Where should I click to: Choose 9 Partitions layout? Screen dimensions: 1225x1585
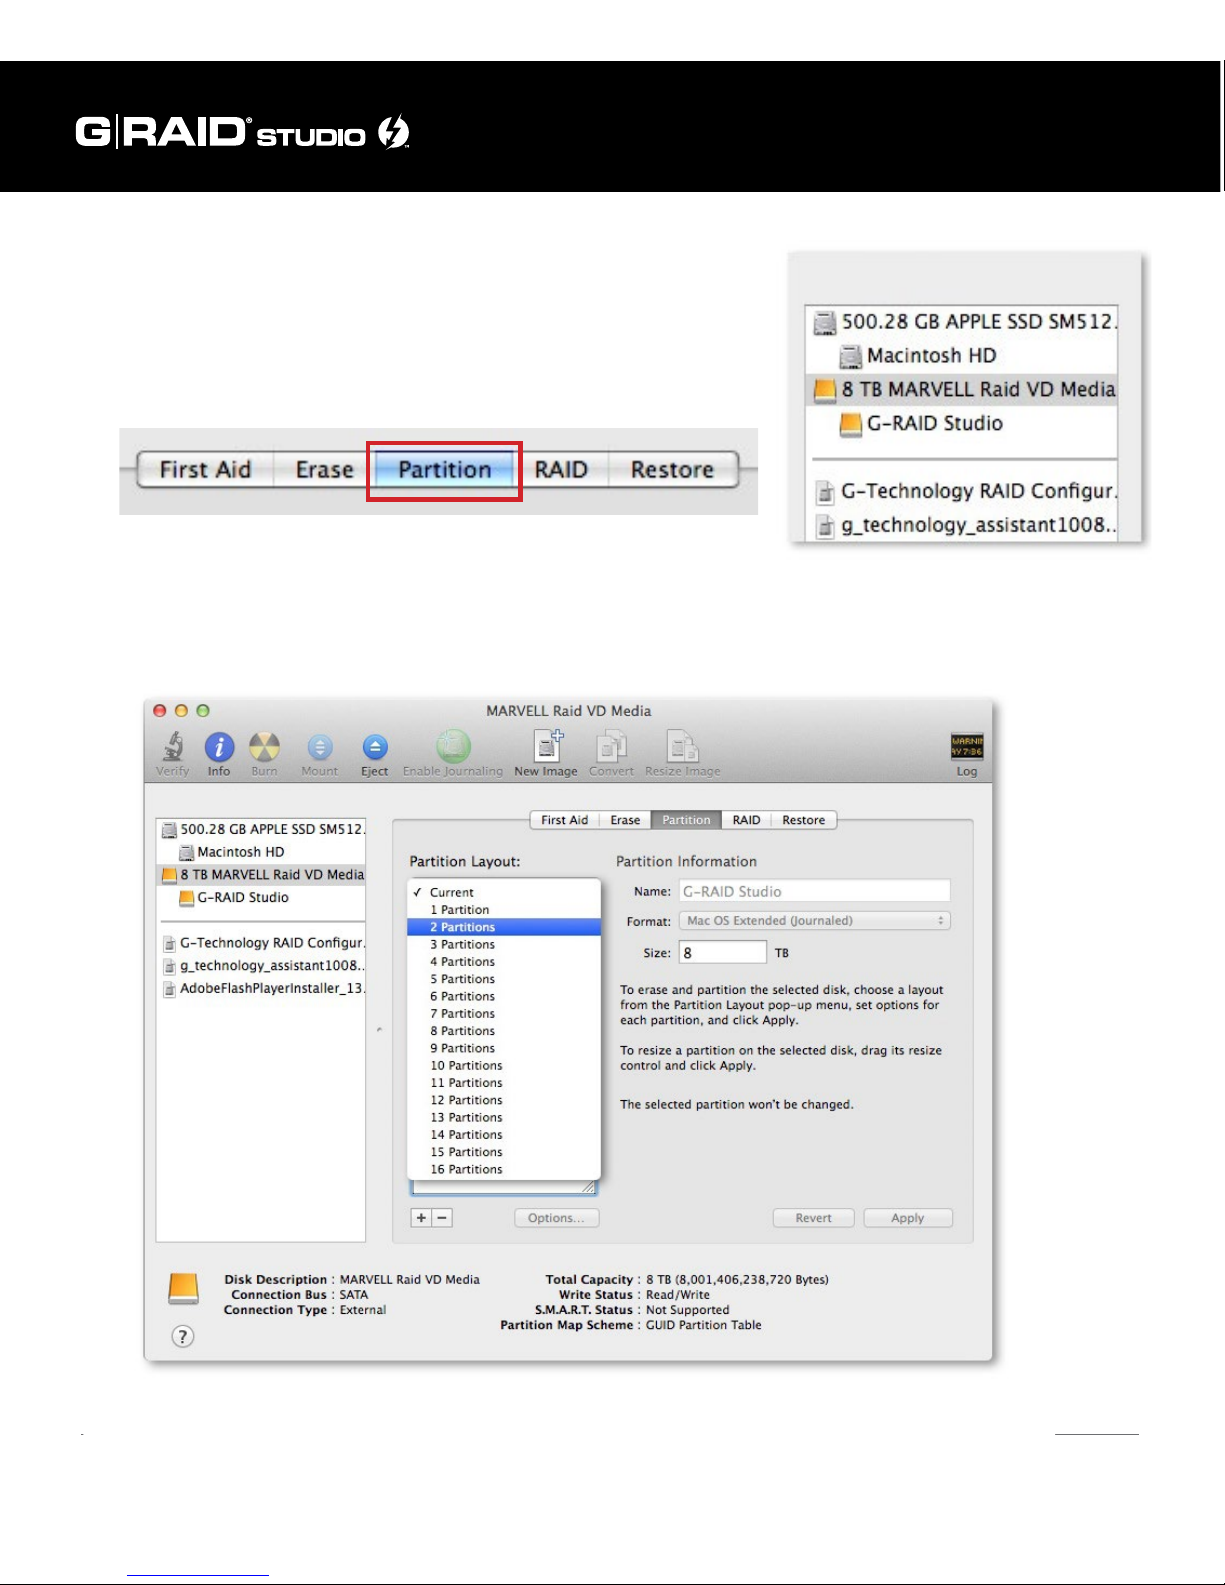[x=504, y=1048]
